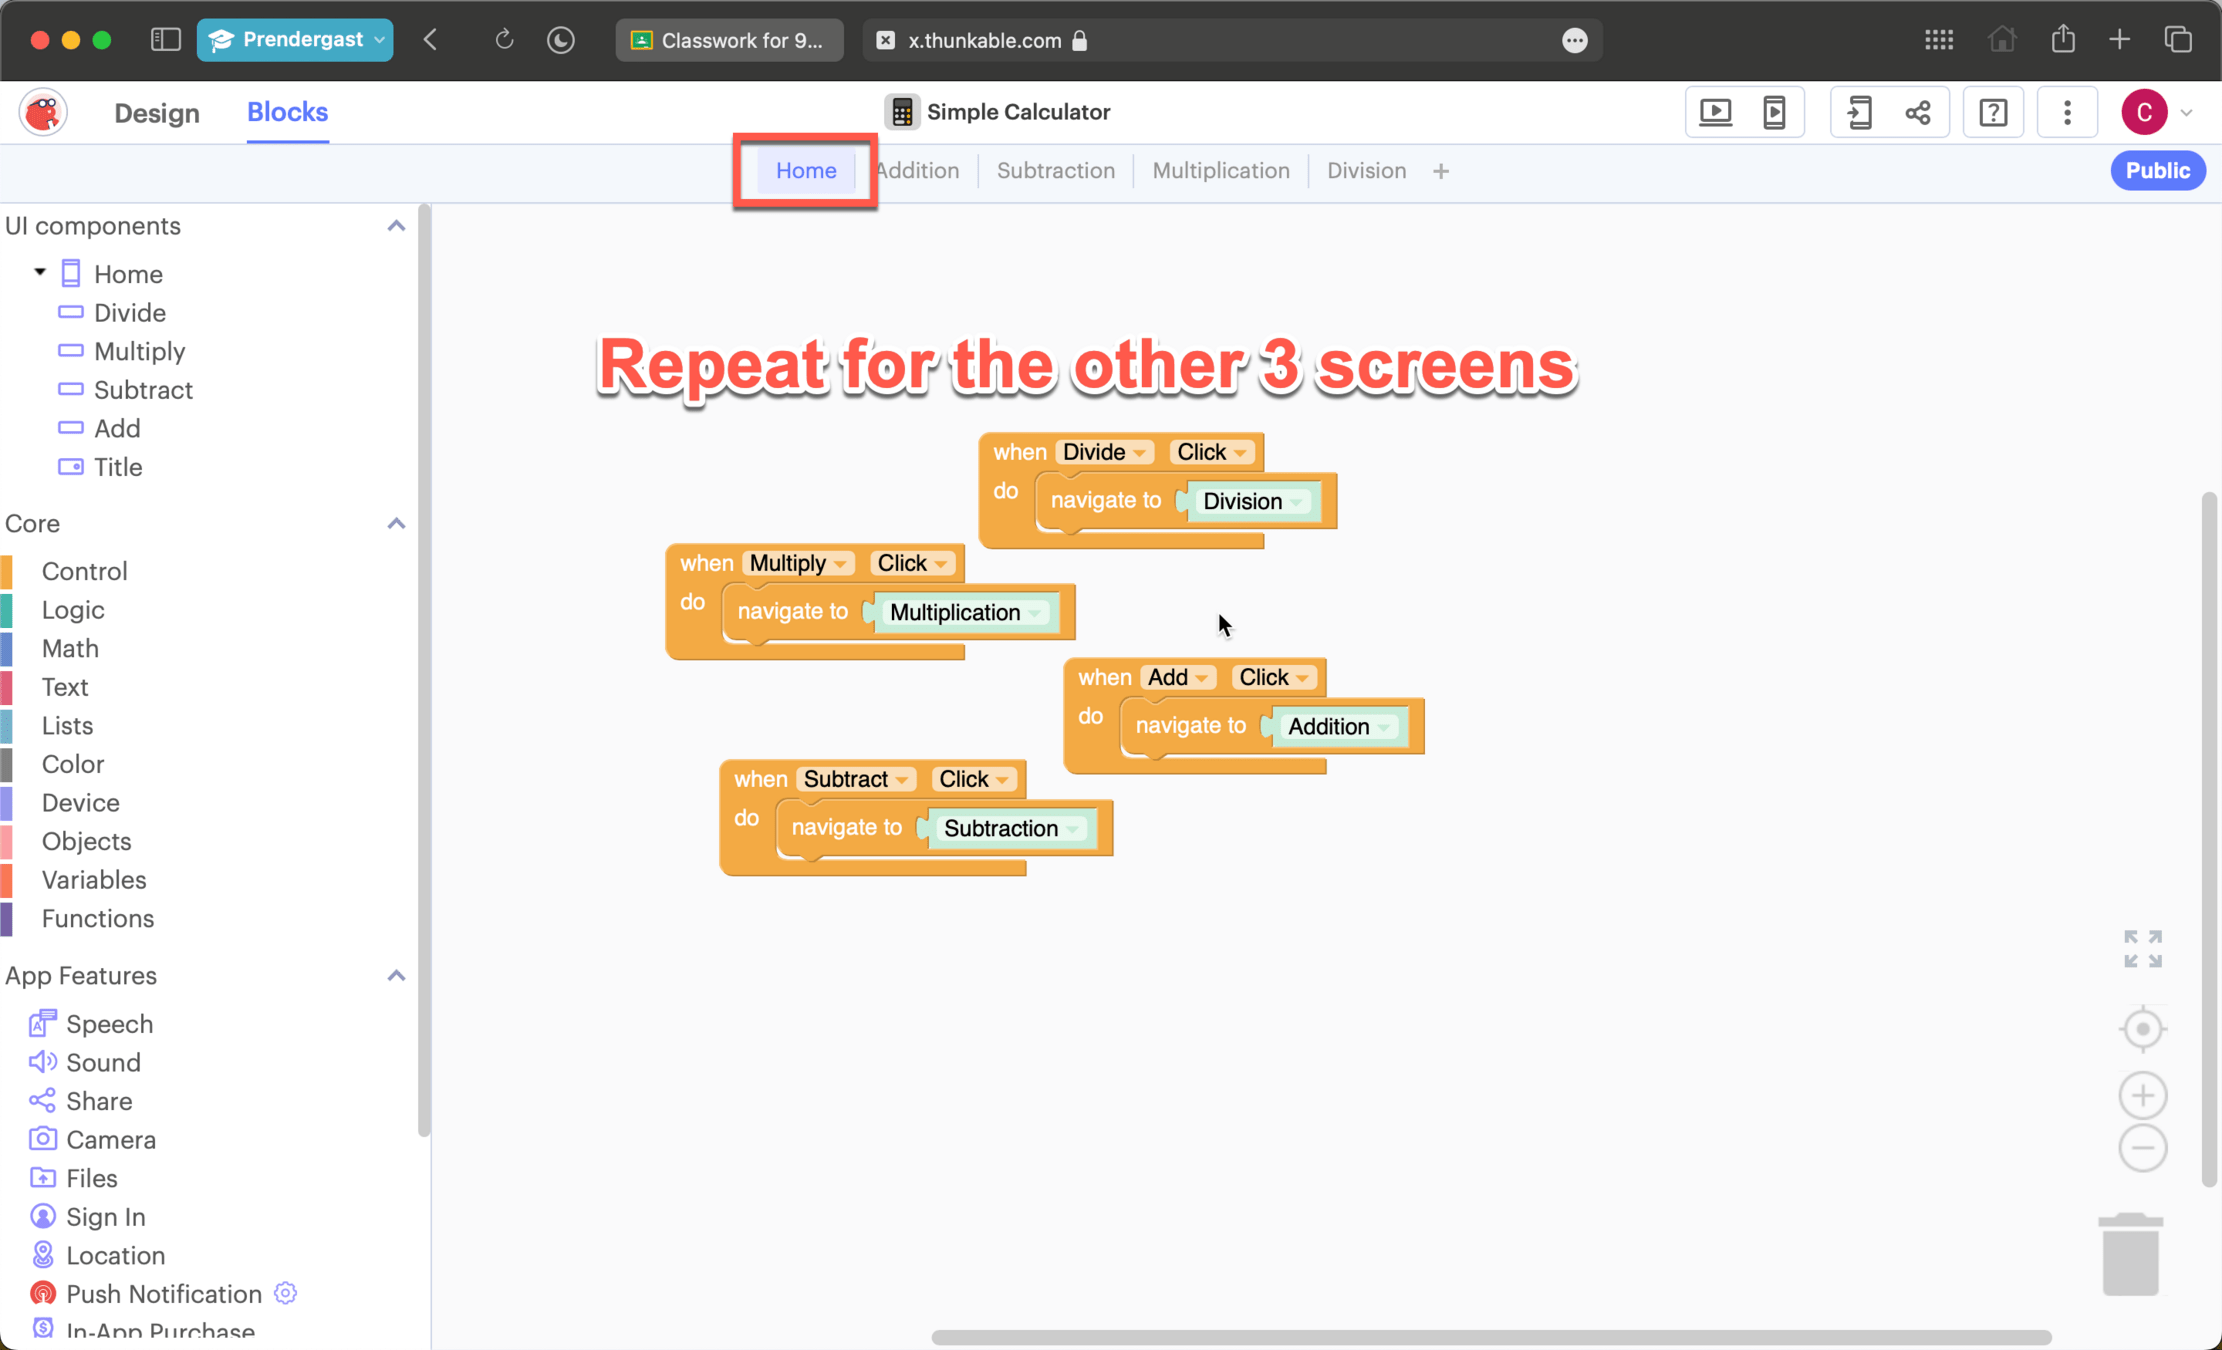2222x1350 pixels.
Task: Click the help question mark icon
Action: pyautogui.click(x=1993, y=112)
